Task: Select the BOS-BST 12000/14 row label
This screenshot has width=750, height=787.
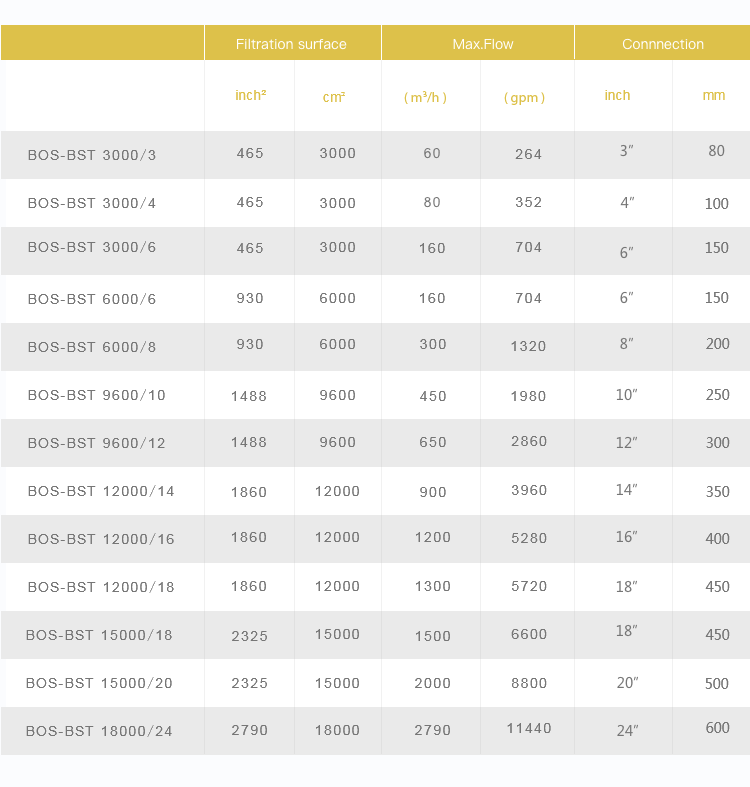Action: 101,491
